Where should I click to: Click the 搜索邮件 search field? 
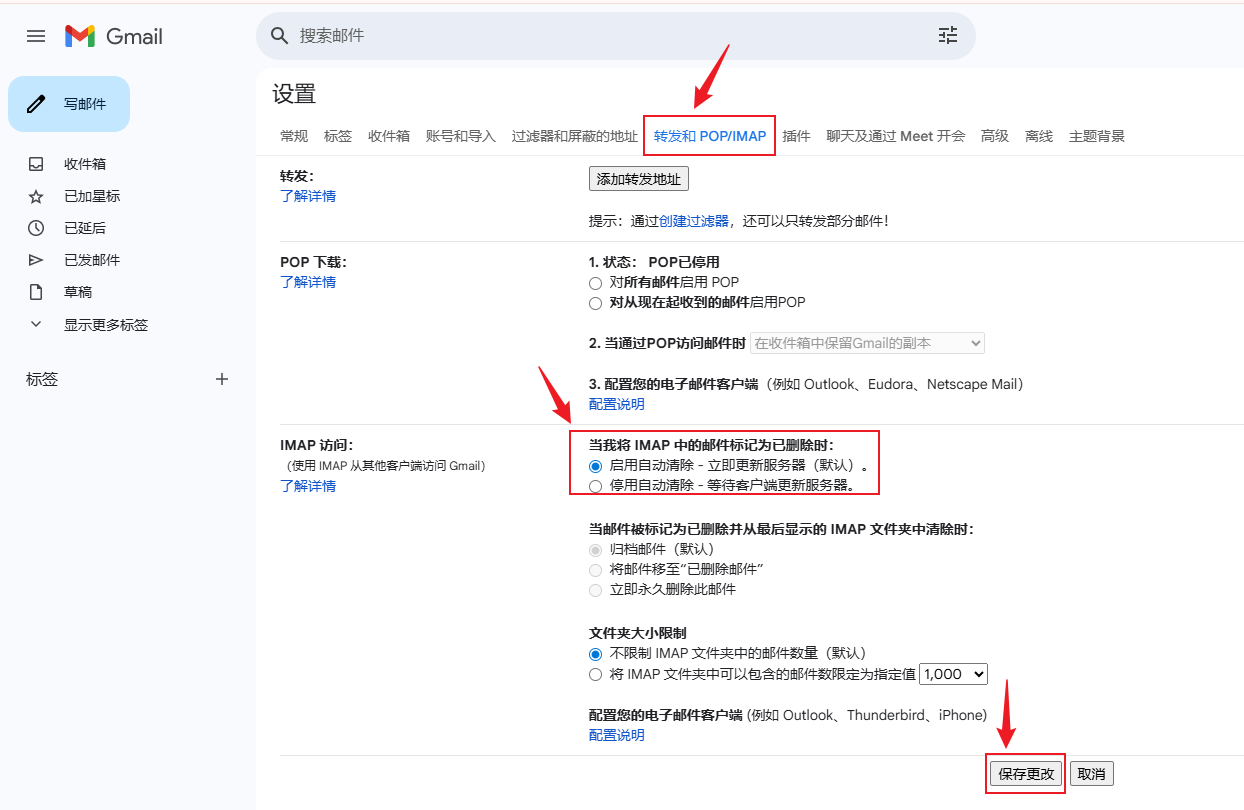point(600,36)
